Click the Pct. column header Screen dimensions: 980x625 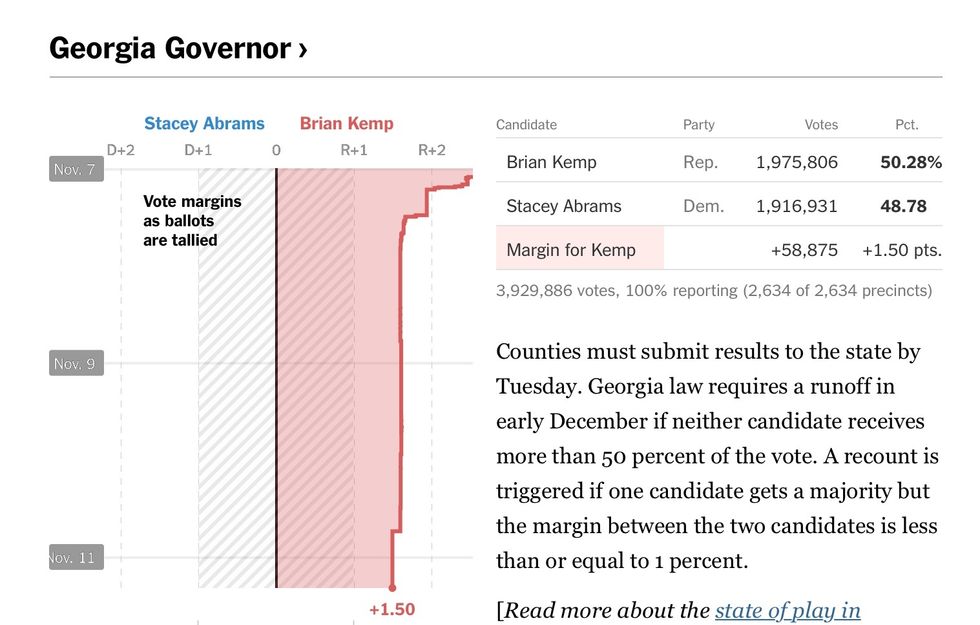coord(906,125)
